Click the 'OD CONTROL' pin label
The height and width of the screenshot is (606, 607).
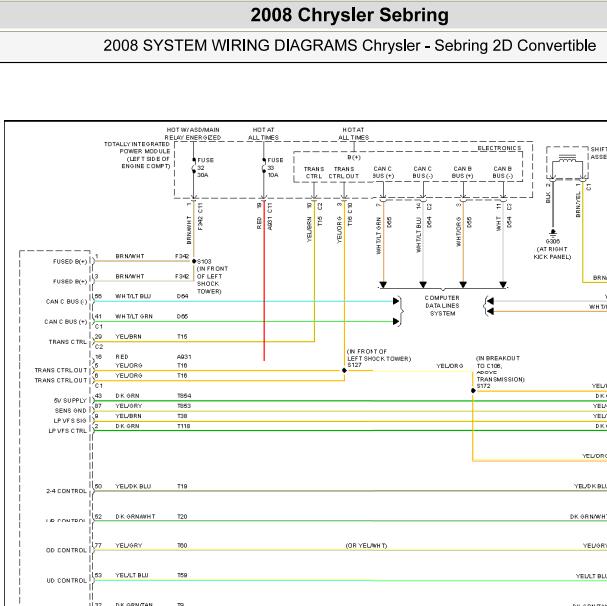point(67,550)
